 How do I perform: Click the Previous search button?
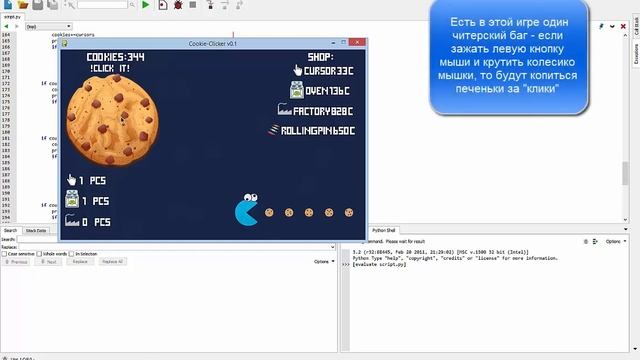pyautogui.click(x=16, y=262)
